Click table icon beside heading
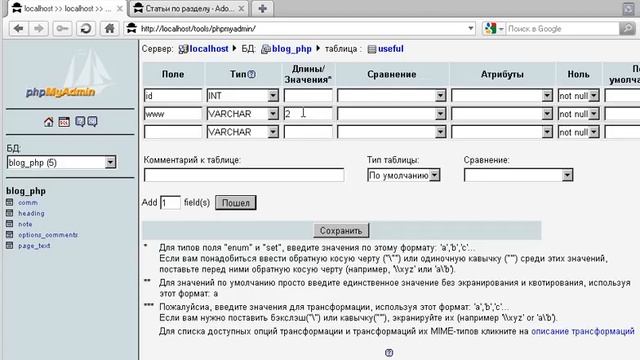Screen dimensions: 640x360 [x=10, y=213]
